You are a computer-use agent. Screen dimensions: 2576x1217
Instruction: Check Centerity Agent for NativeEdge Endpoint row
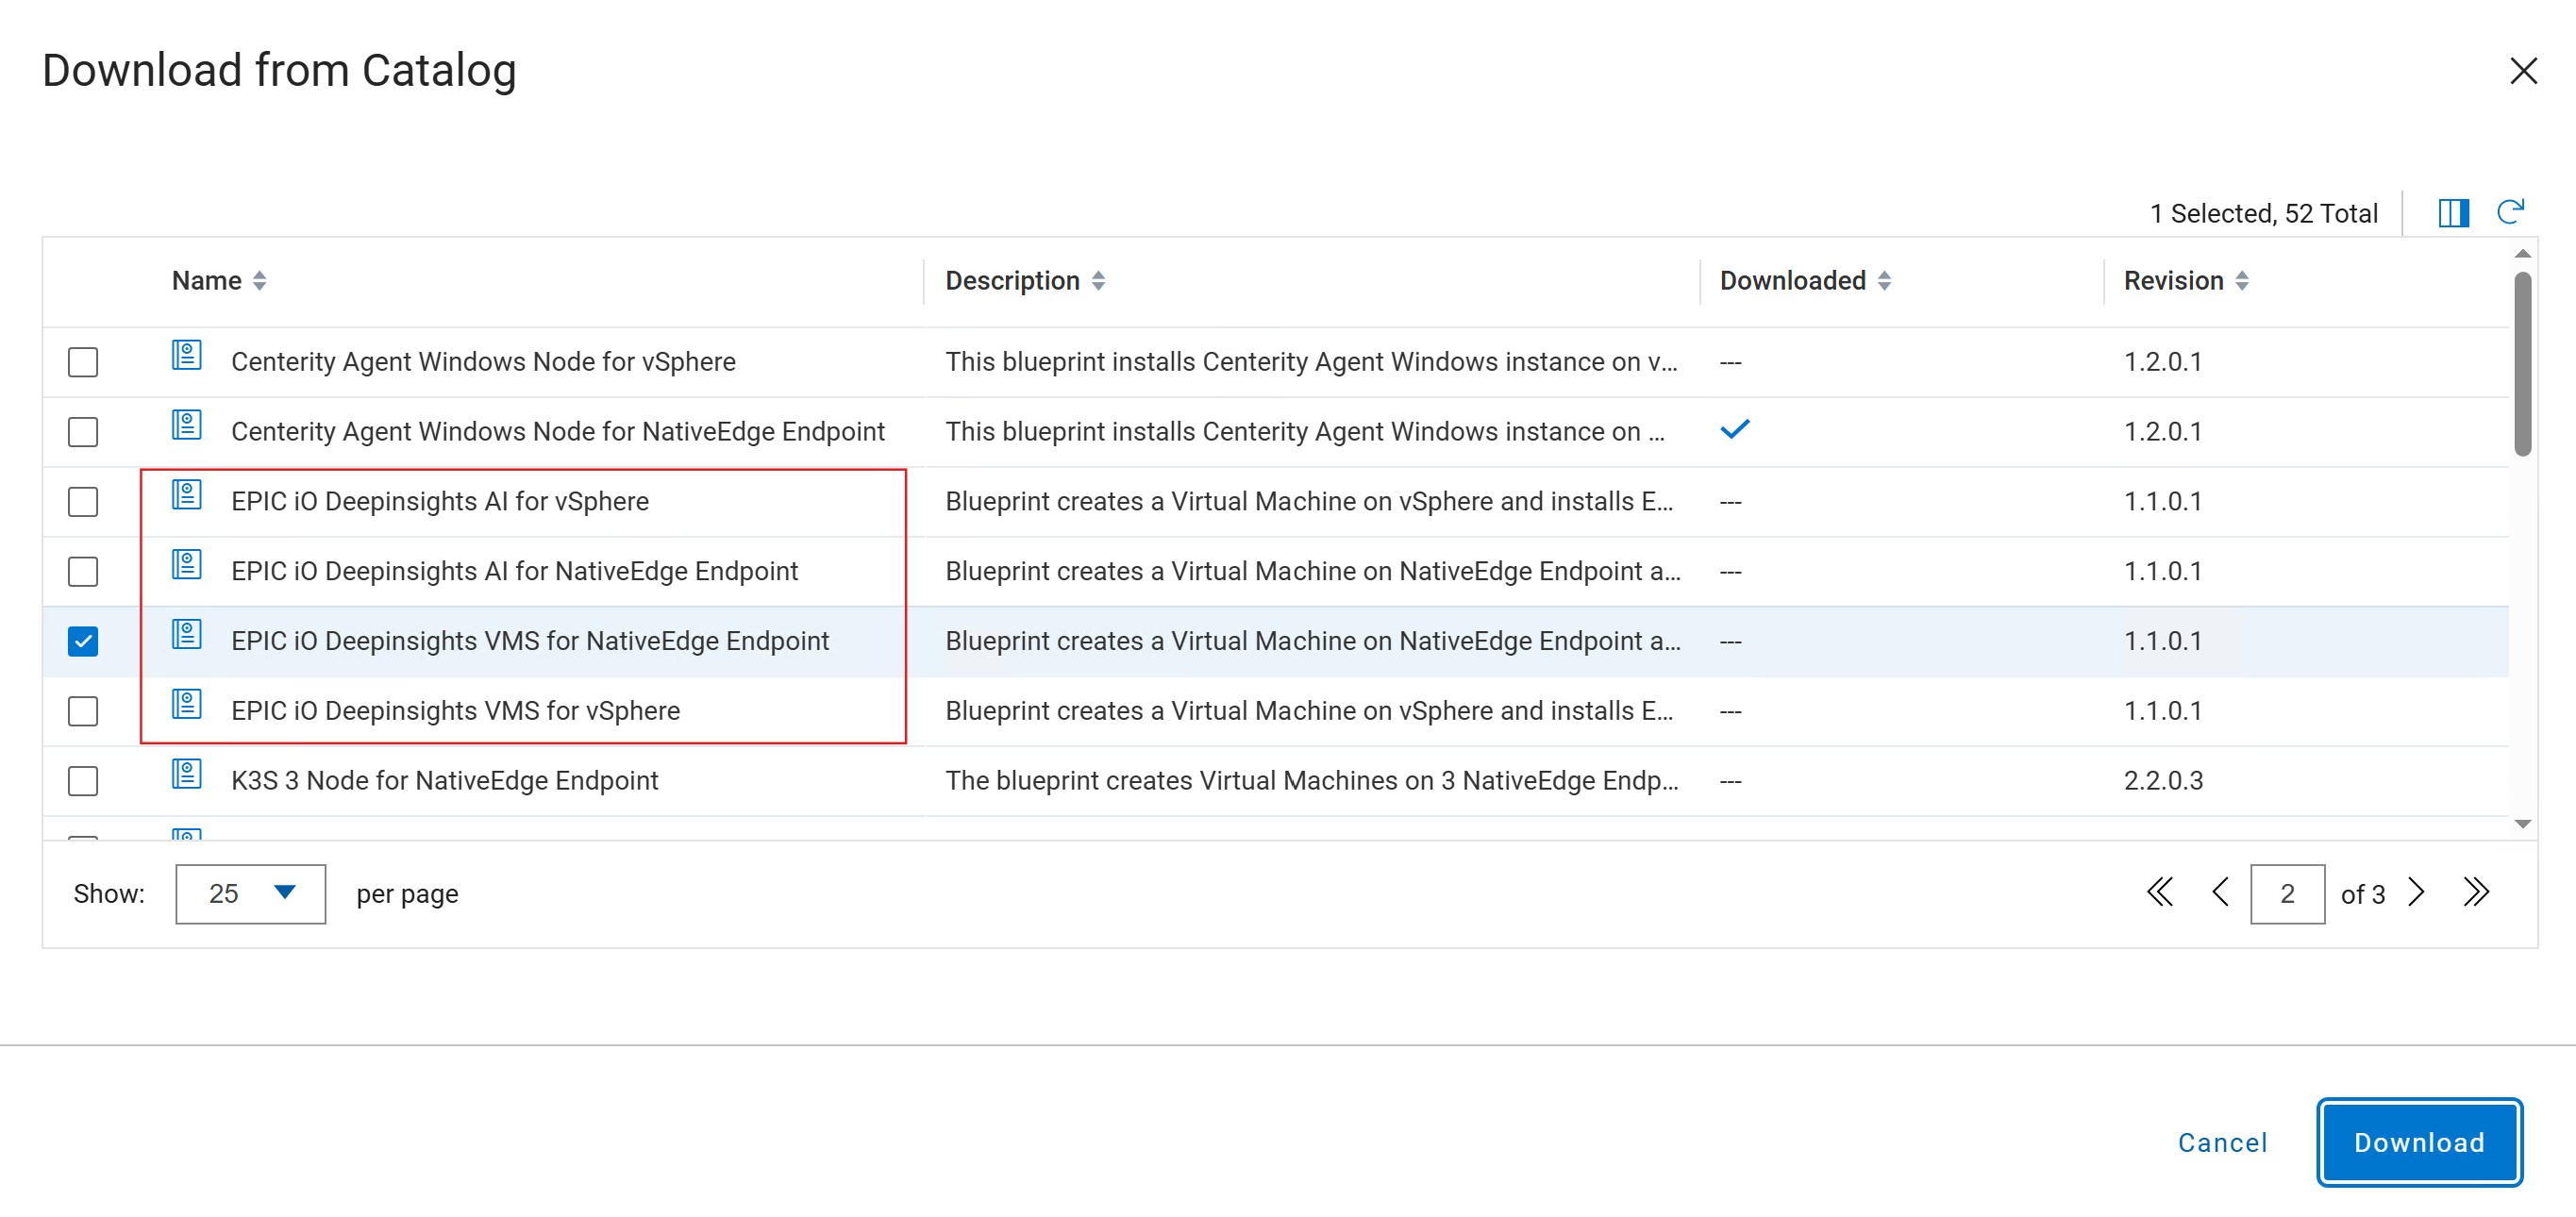point(83,432)
